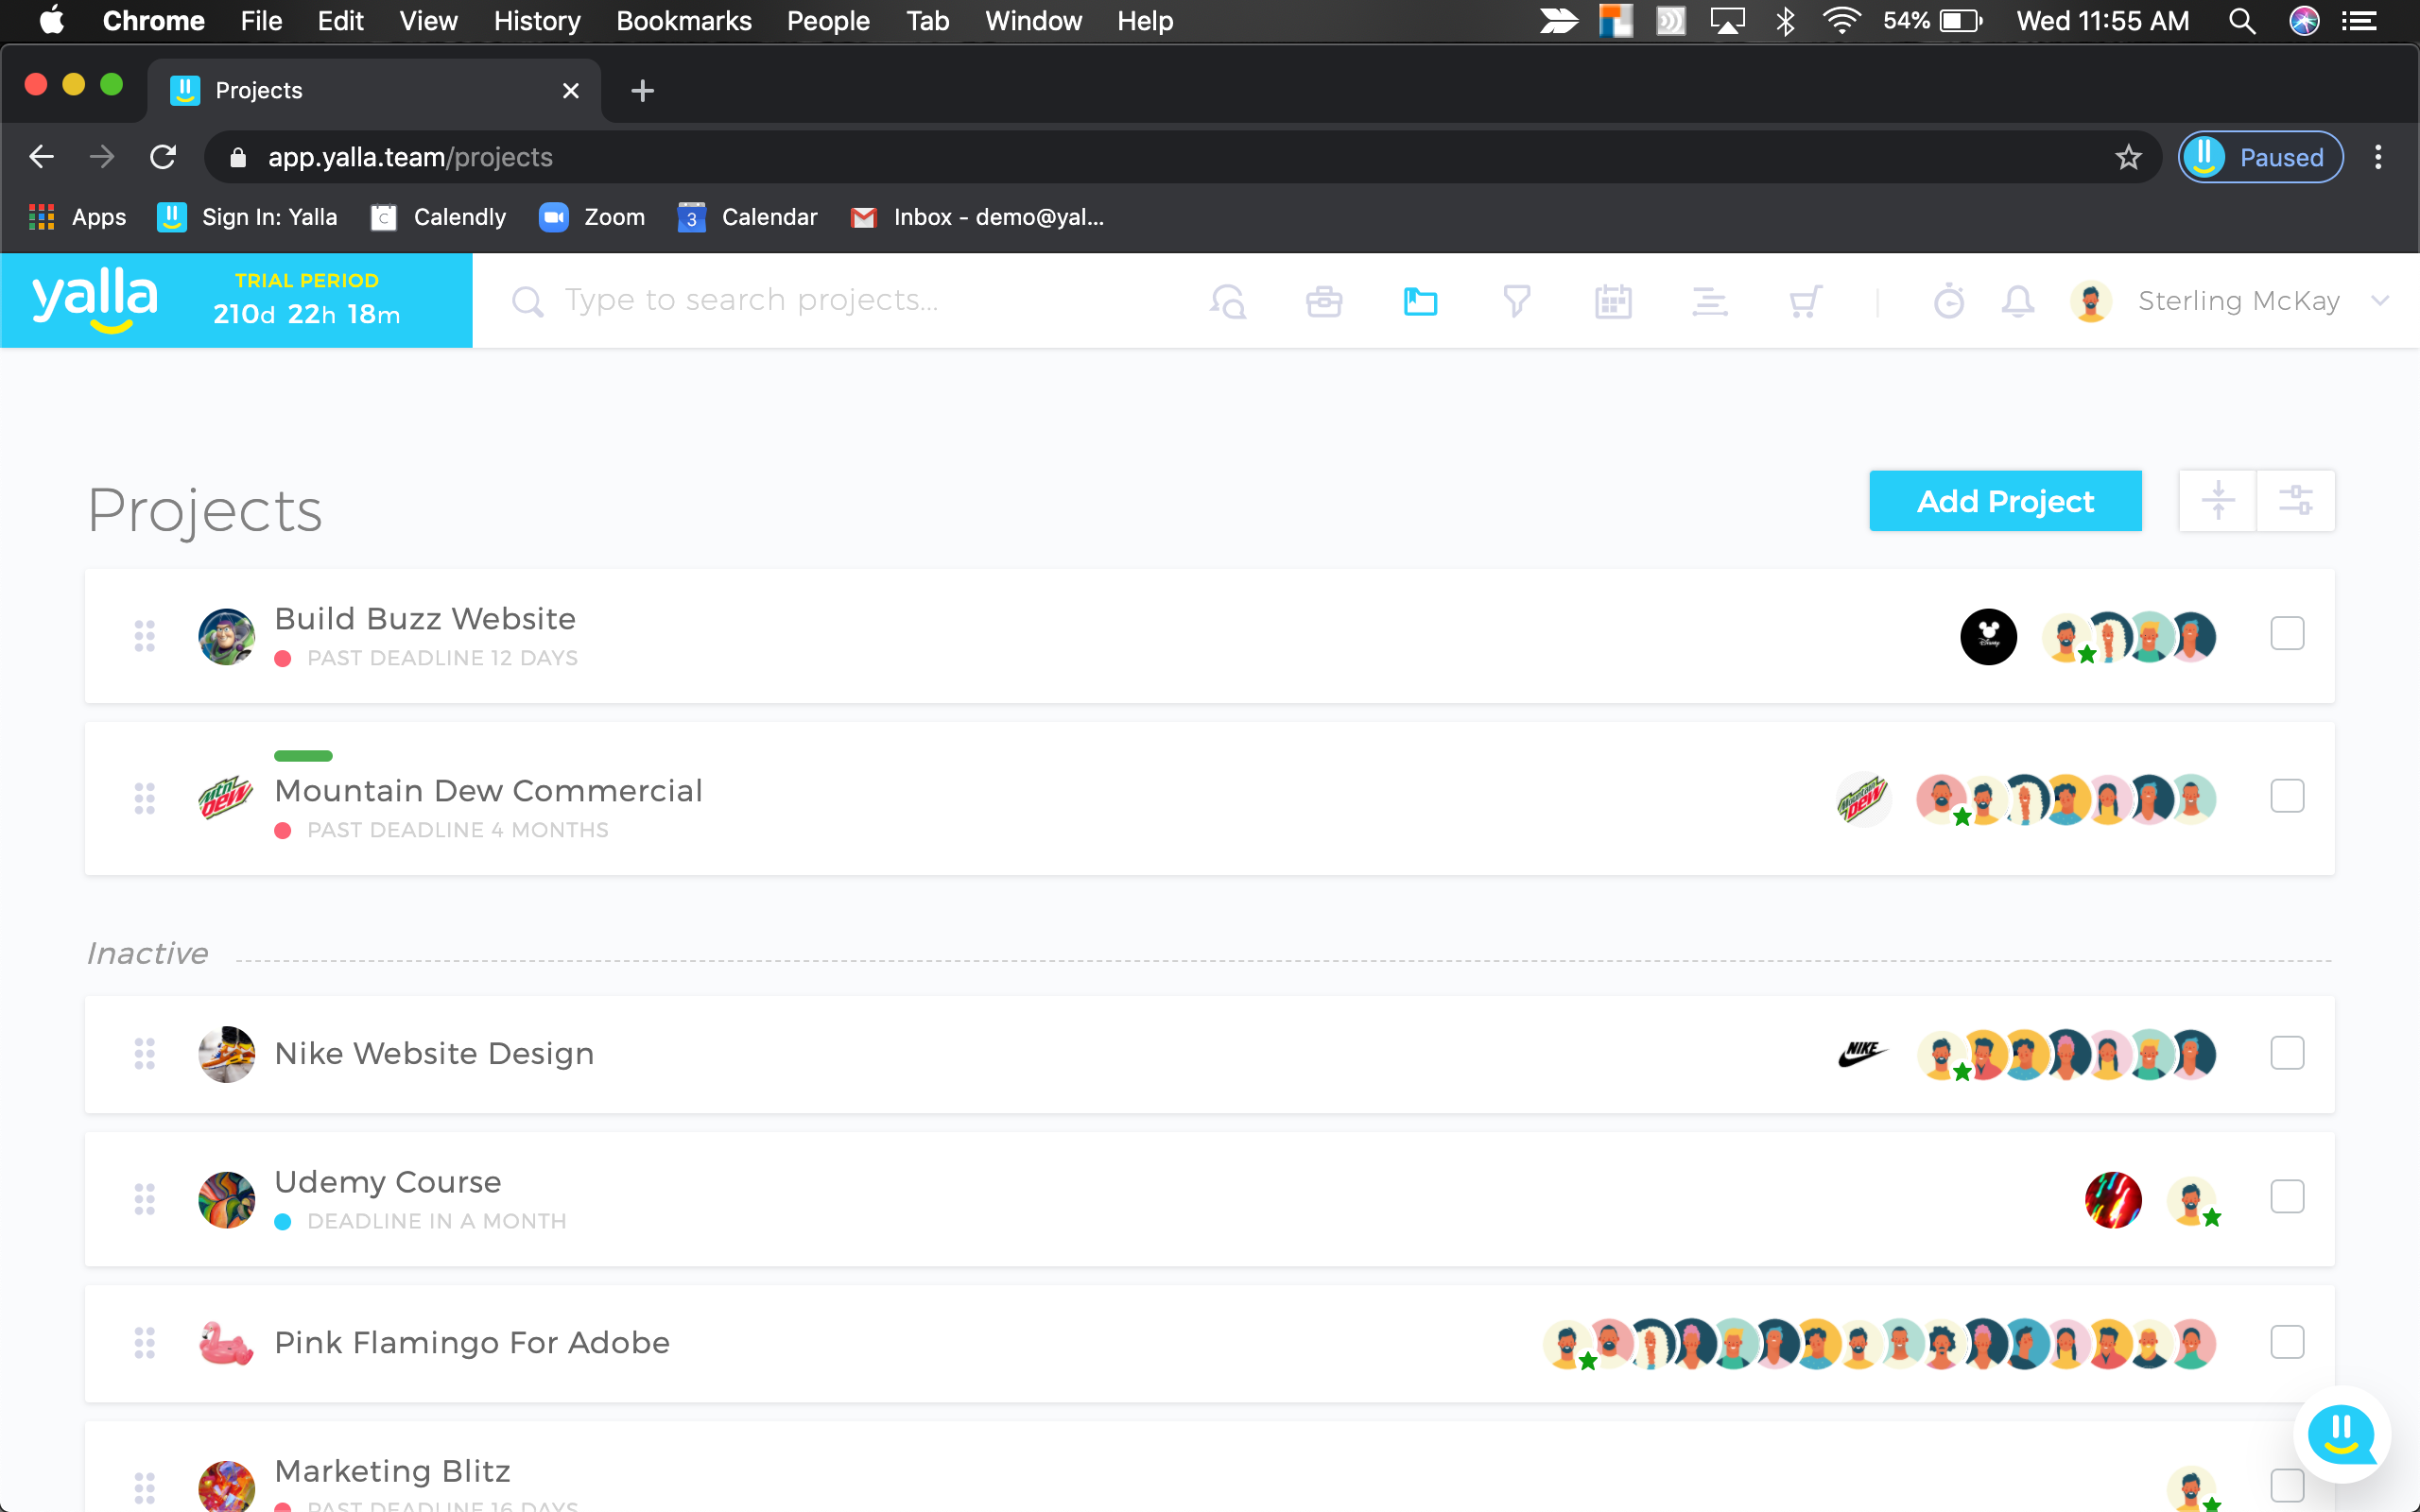
Task: Open the History menu
Action: point(536,21)
